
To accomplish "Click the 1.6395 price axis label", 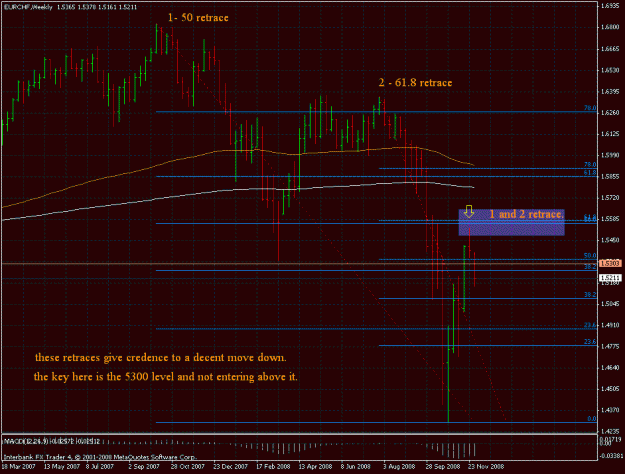I will coord(610,91).
